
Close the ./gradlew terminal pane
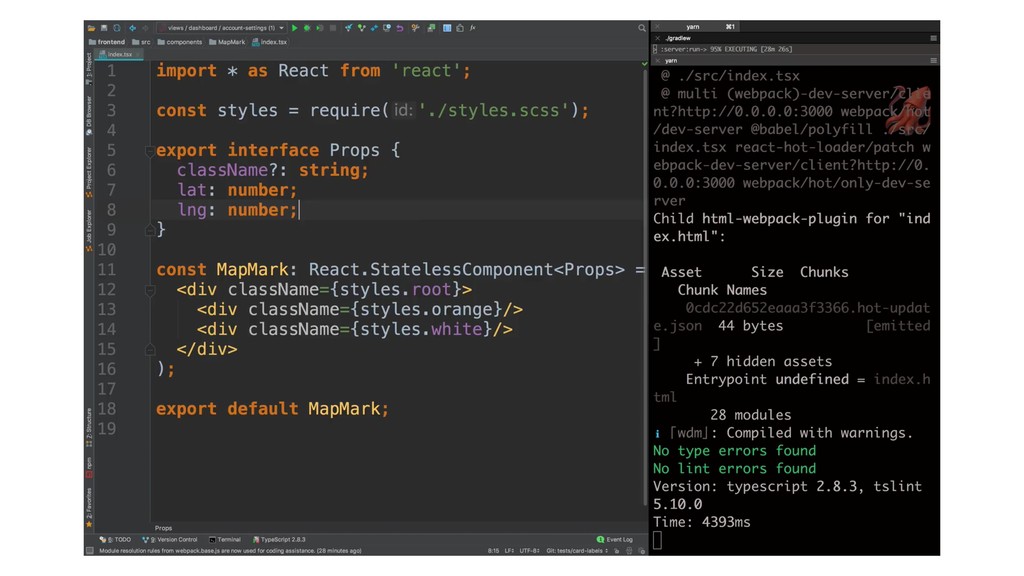[657, 39]
